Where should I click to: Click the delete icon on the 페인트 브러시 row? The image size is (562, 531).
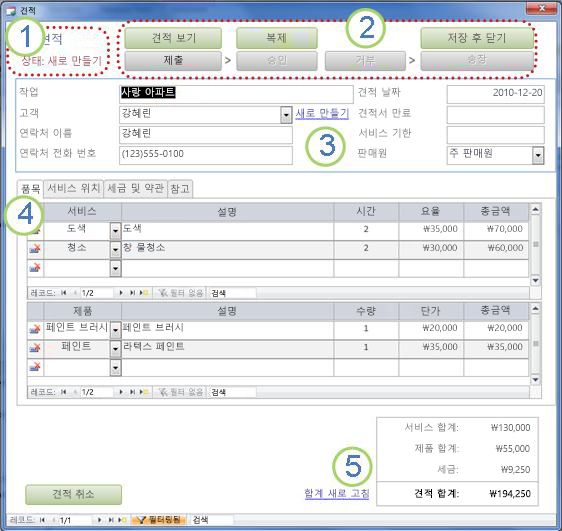click(35, 329)
